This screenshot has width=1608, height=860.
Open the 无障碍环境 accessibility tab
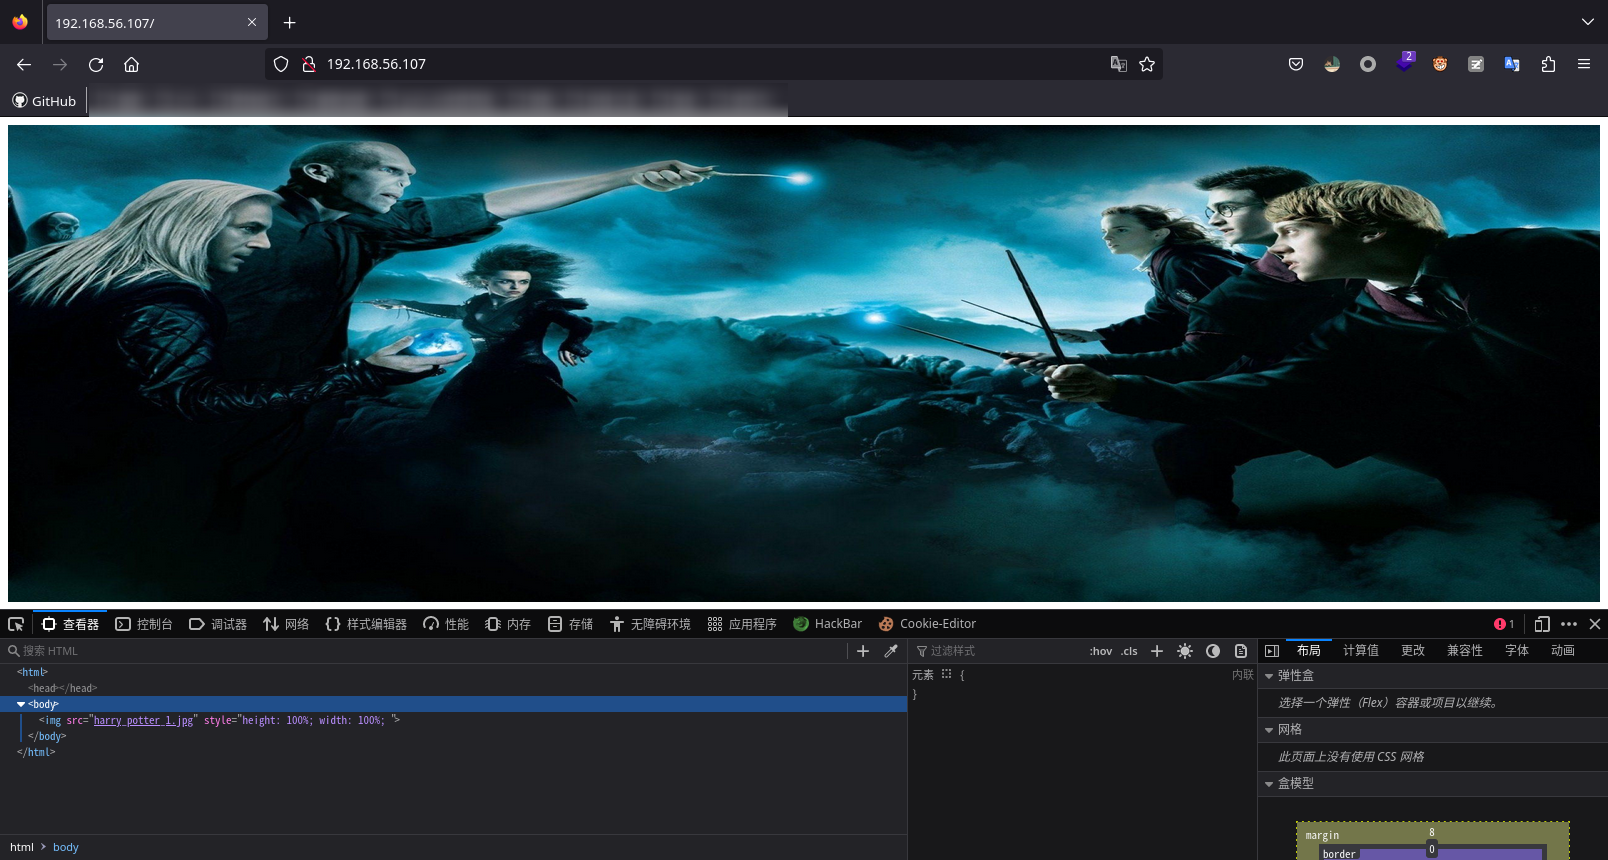tap(650, 624)
